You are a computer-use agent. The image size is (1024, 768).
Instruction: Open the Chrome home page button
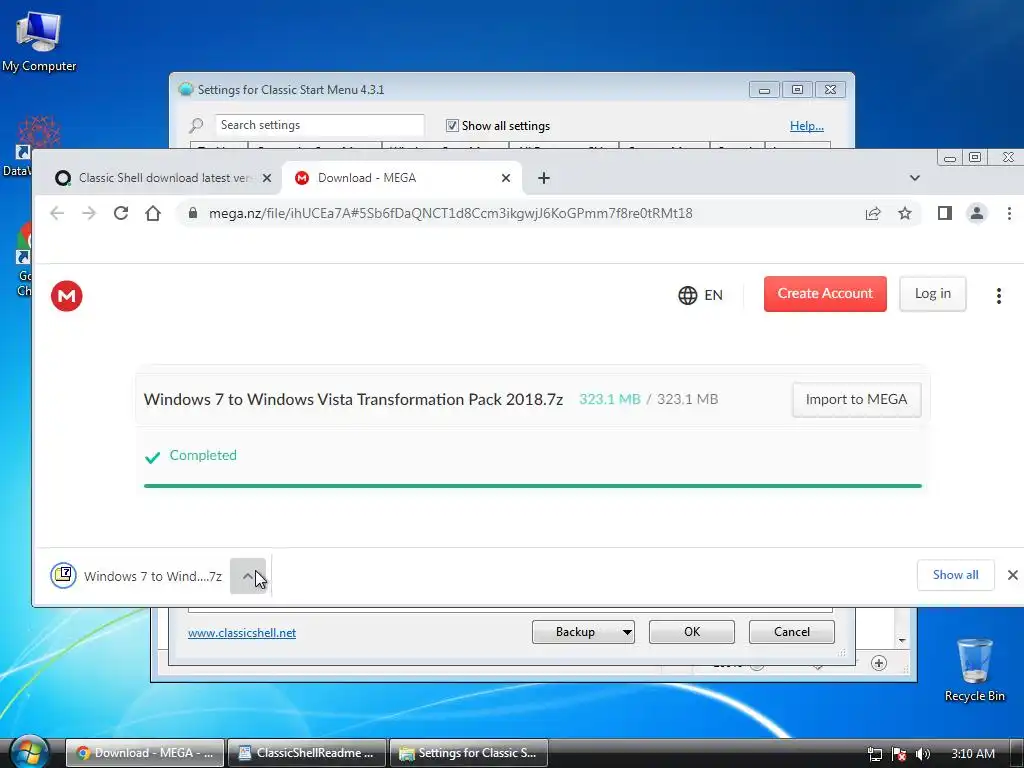153,213
